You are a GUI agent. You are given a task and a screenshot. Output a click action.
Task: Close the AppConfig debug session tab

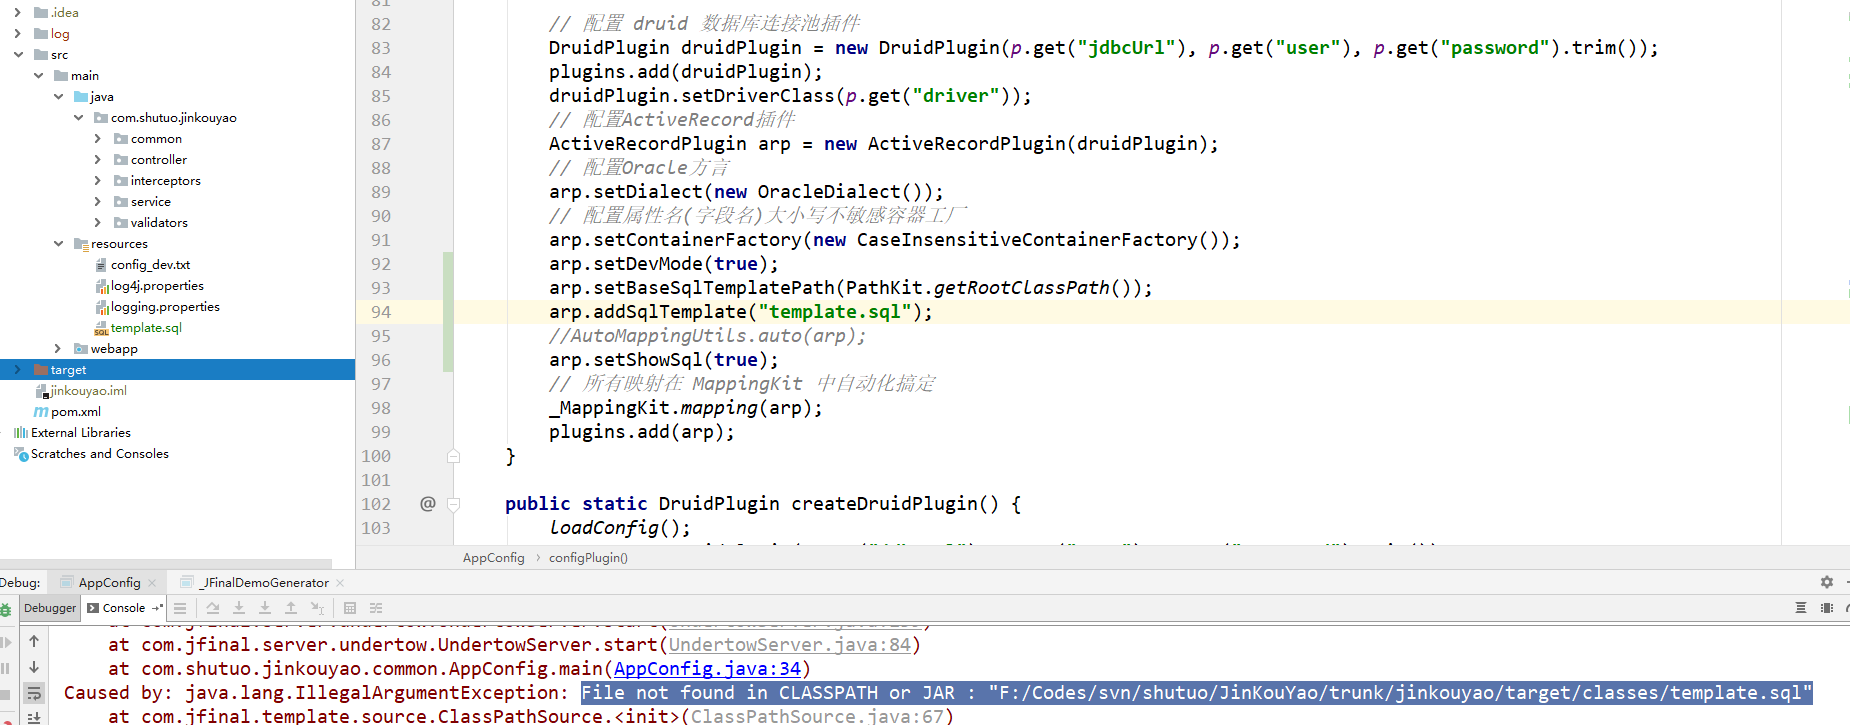click(x=152, y=583)
